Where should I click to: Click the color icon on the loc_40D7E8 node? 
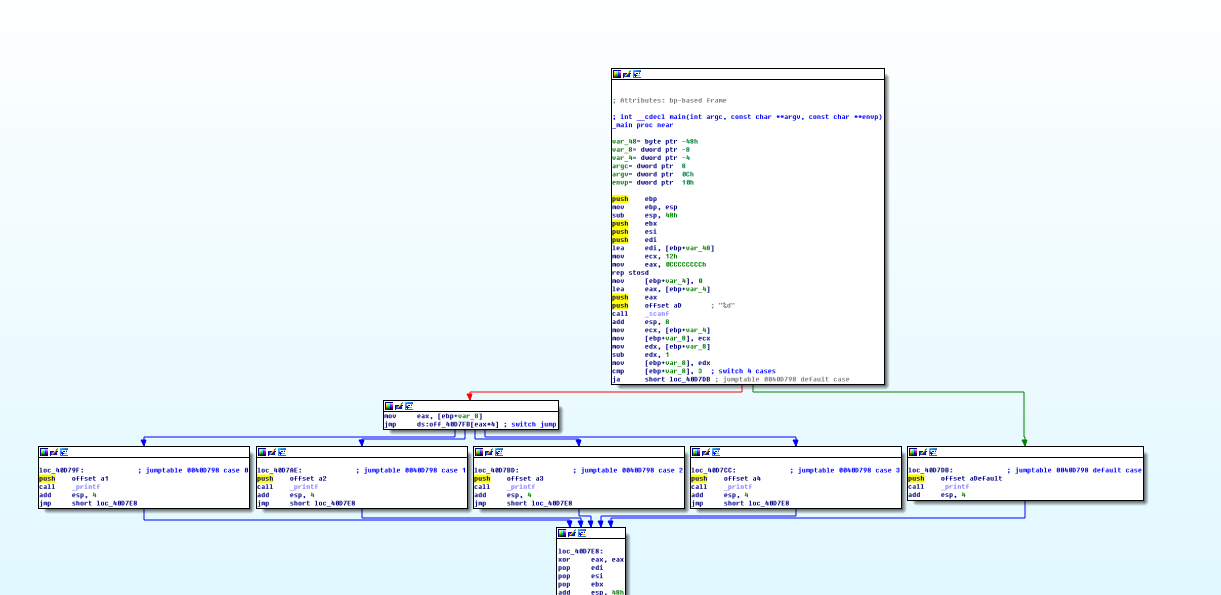click(562, 533)
